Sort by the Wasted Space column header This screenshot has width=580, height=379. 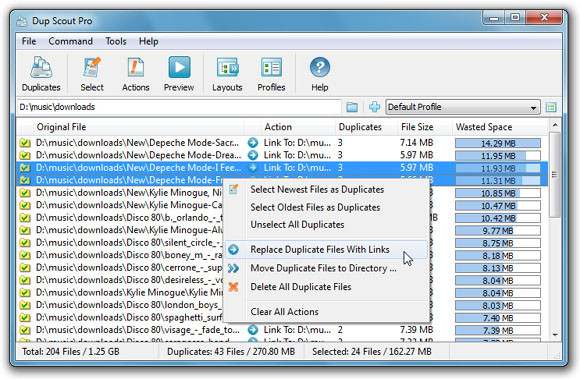click(x=499, y=127)
